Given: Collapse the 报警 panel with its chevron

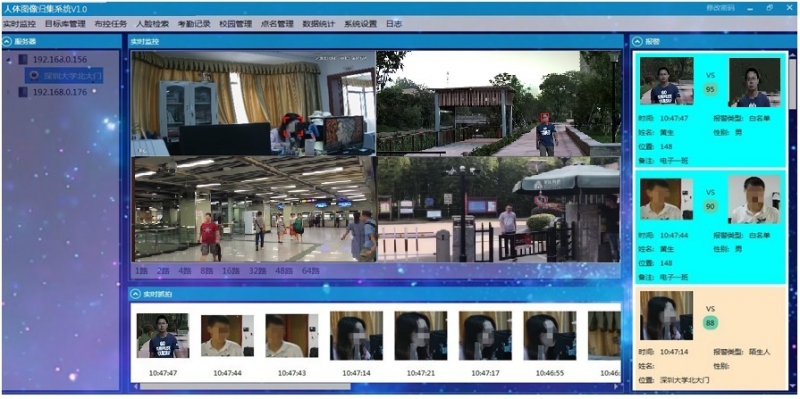Looking at the screenshot, I should pyautogui.click(x=637, y=42).
